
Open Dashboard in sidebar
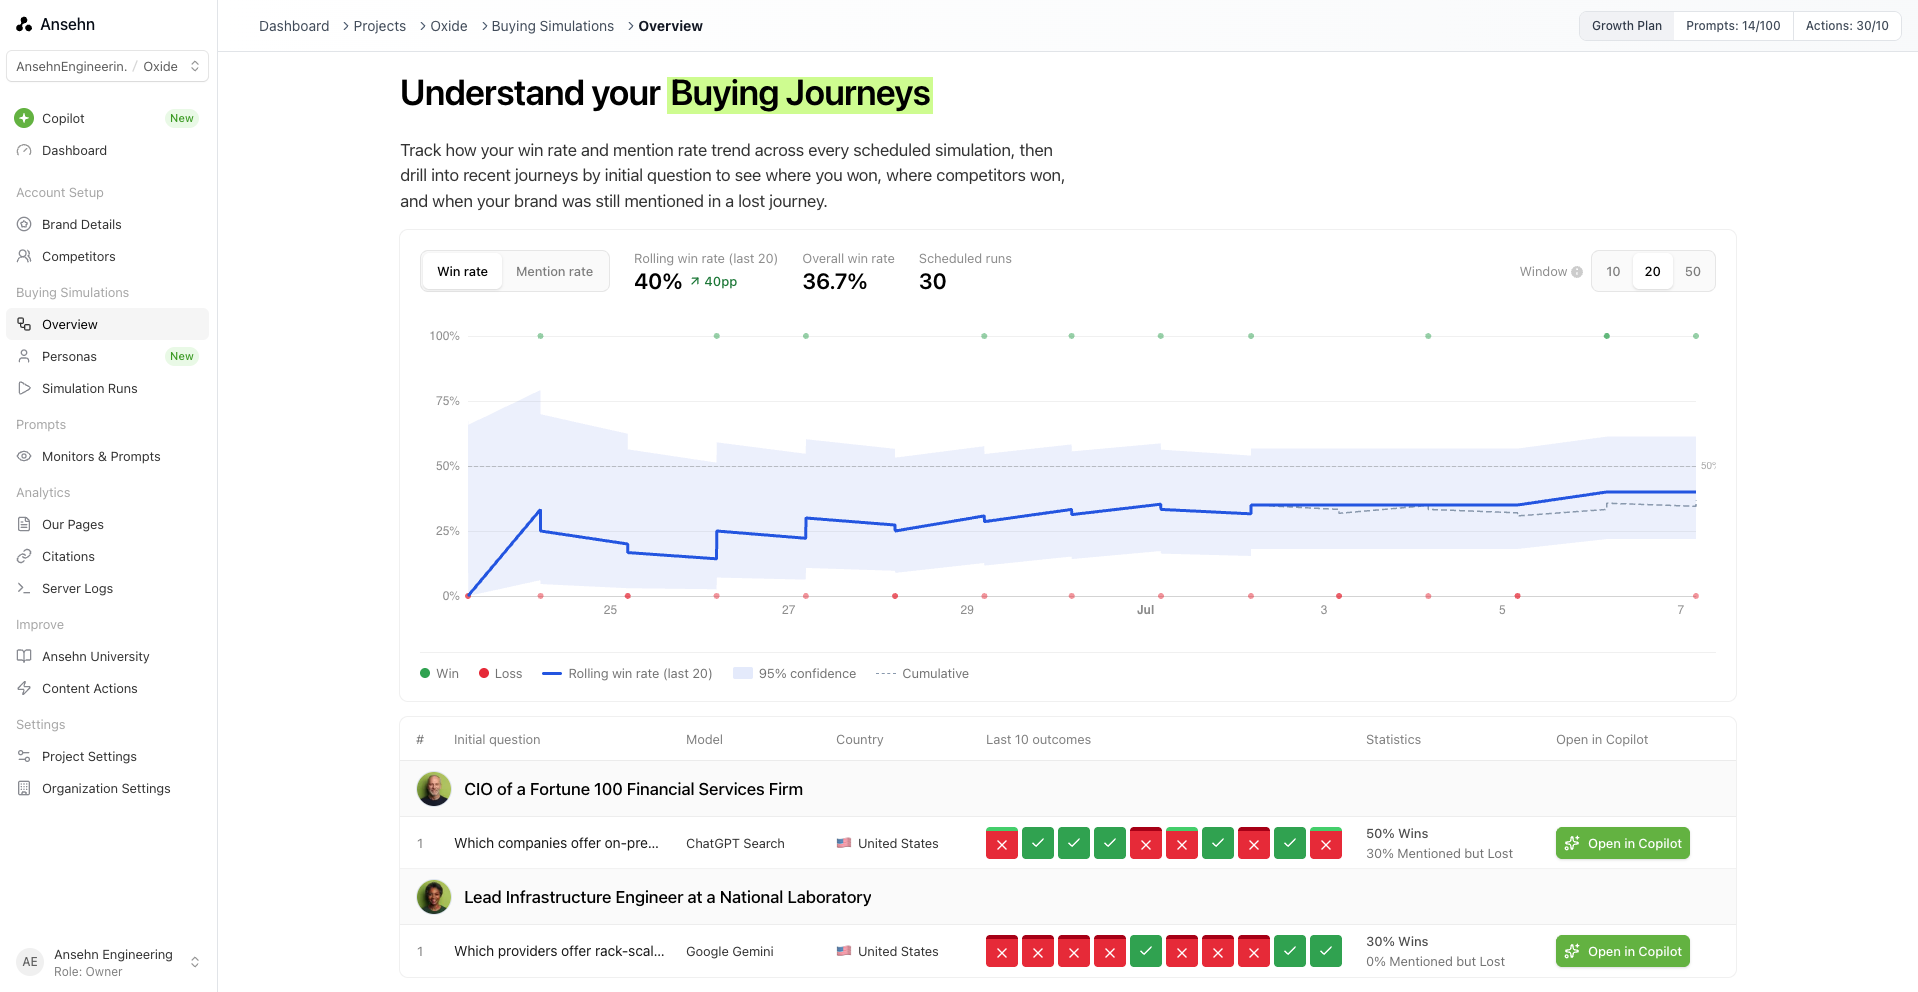[x=108, y=150]
